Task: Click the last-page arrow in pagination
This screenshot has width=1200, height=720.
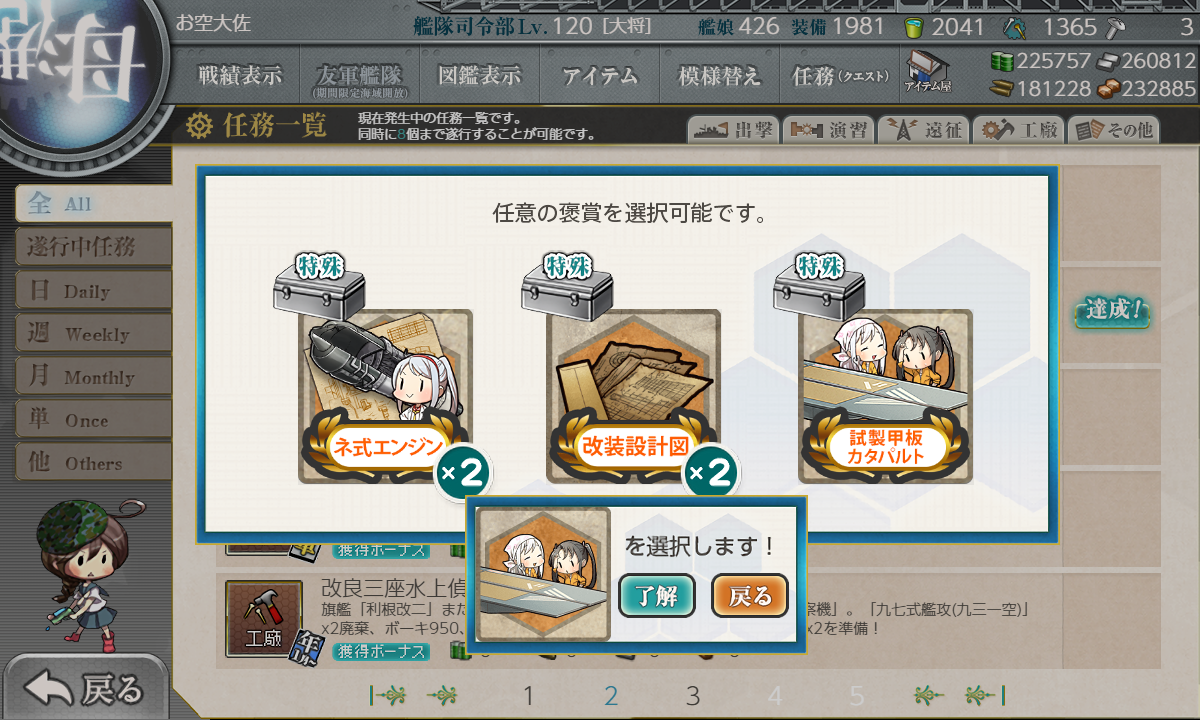Action: coord(986,695)
